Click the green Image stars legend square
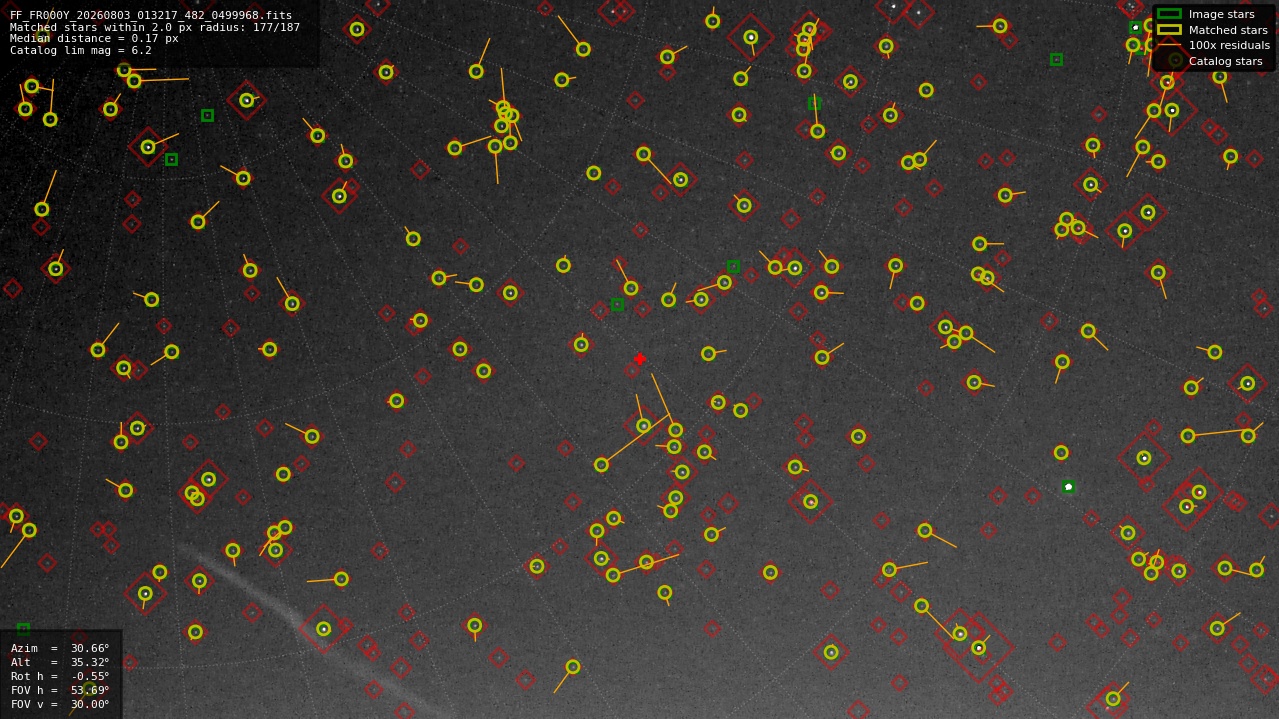This screenshot has width=1279, height=719. [1169, 14]
